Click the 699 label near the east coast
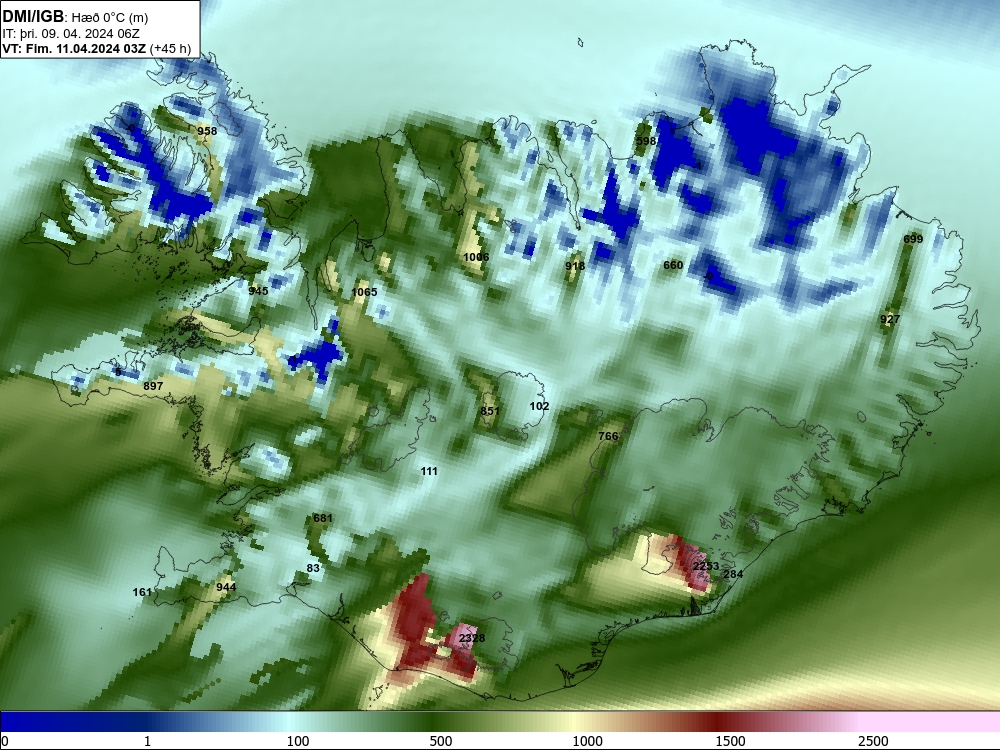Image resolution: width=1000 pixels, height=750 pixels. (913, 239)
